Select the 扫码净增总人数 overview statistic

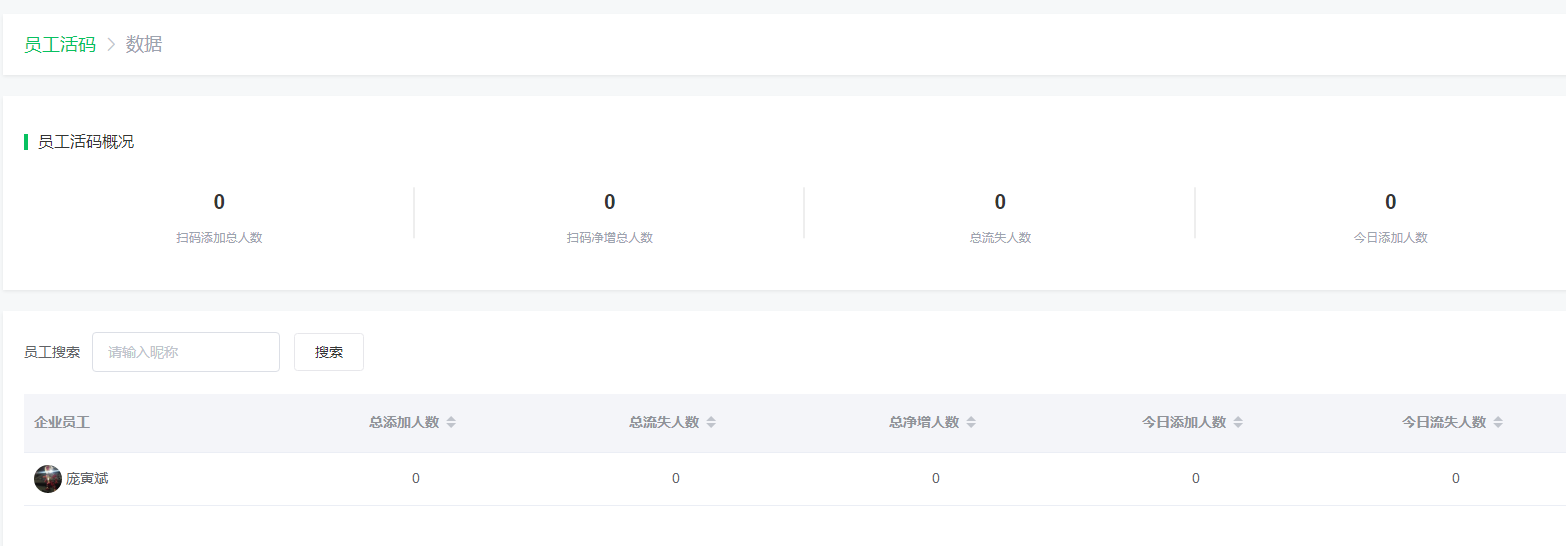(609, 238)
